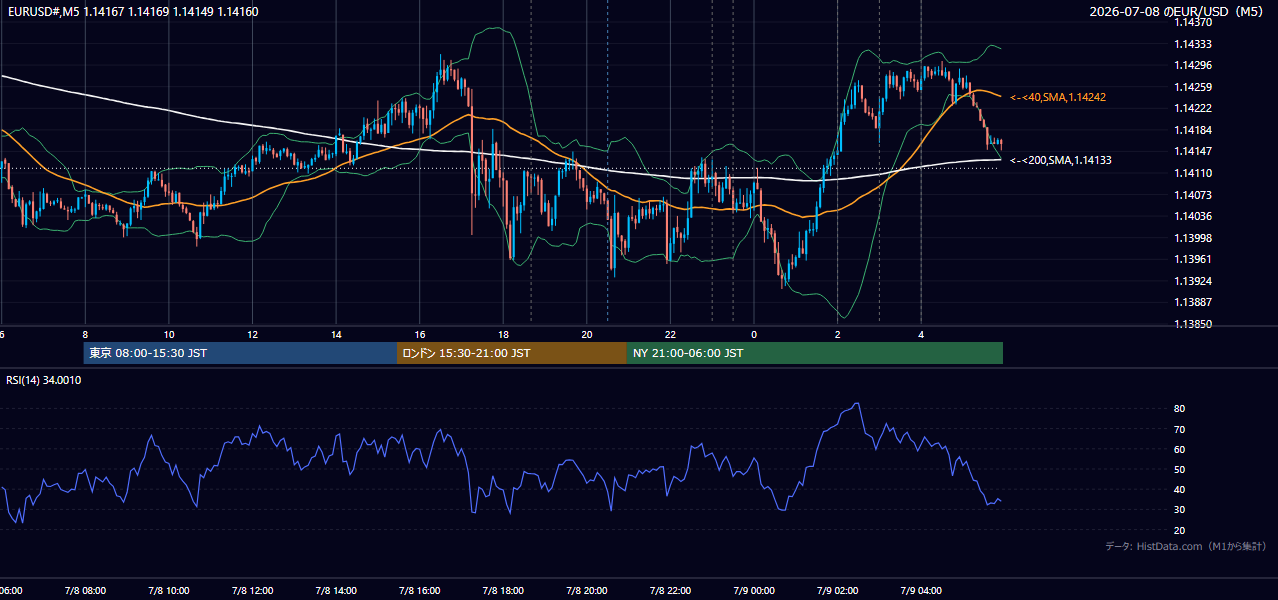Click RSI scale value 50
1278x600 pixels.
1179,469
